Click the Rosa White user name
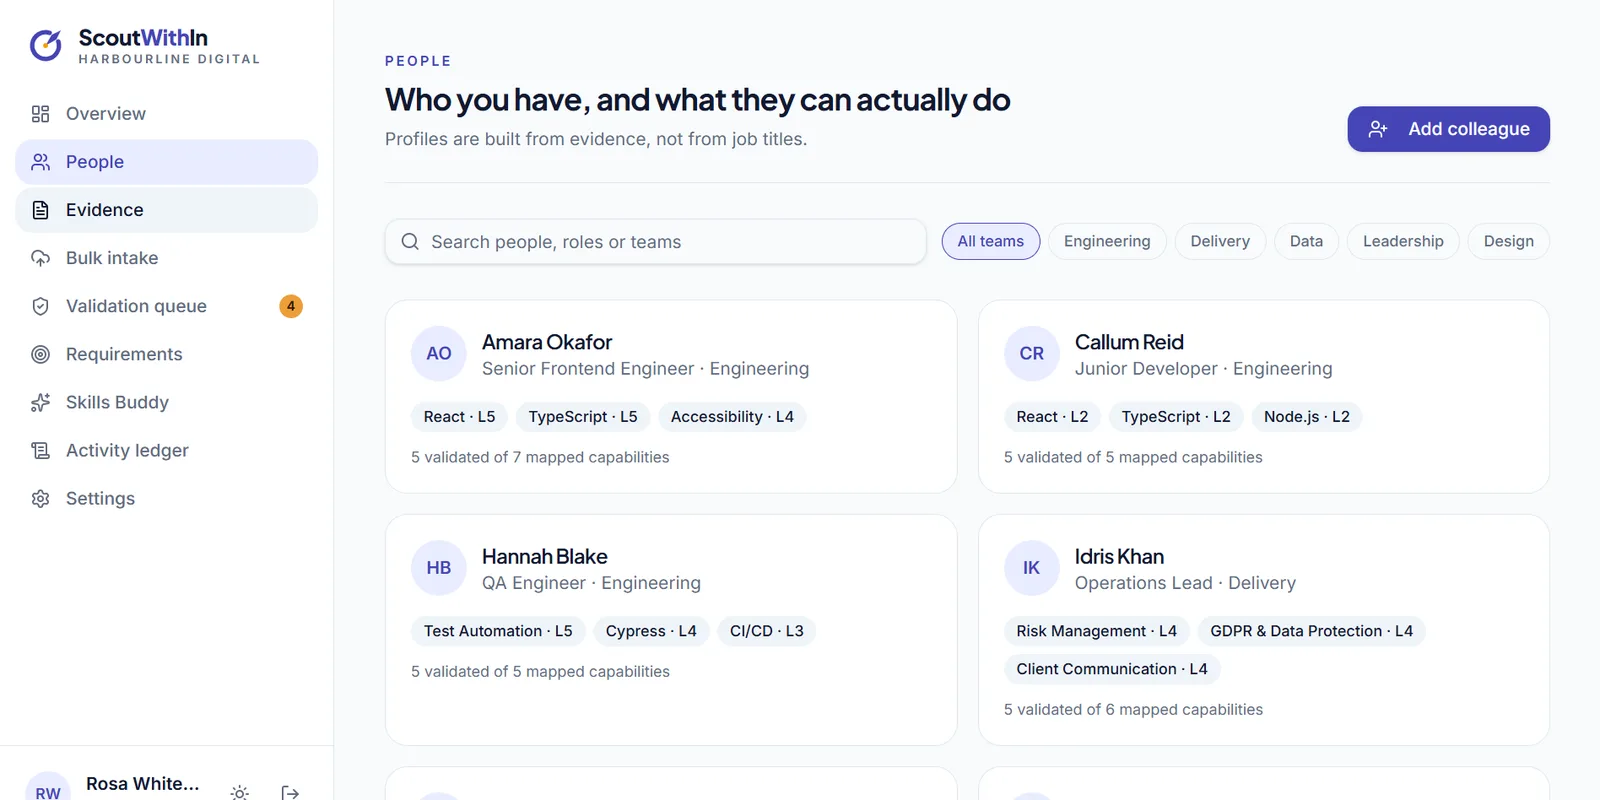 142,784
